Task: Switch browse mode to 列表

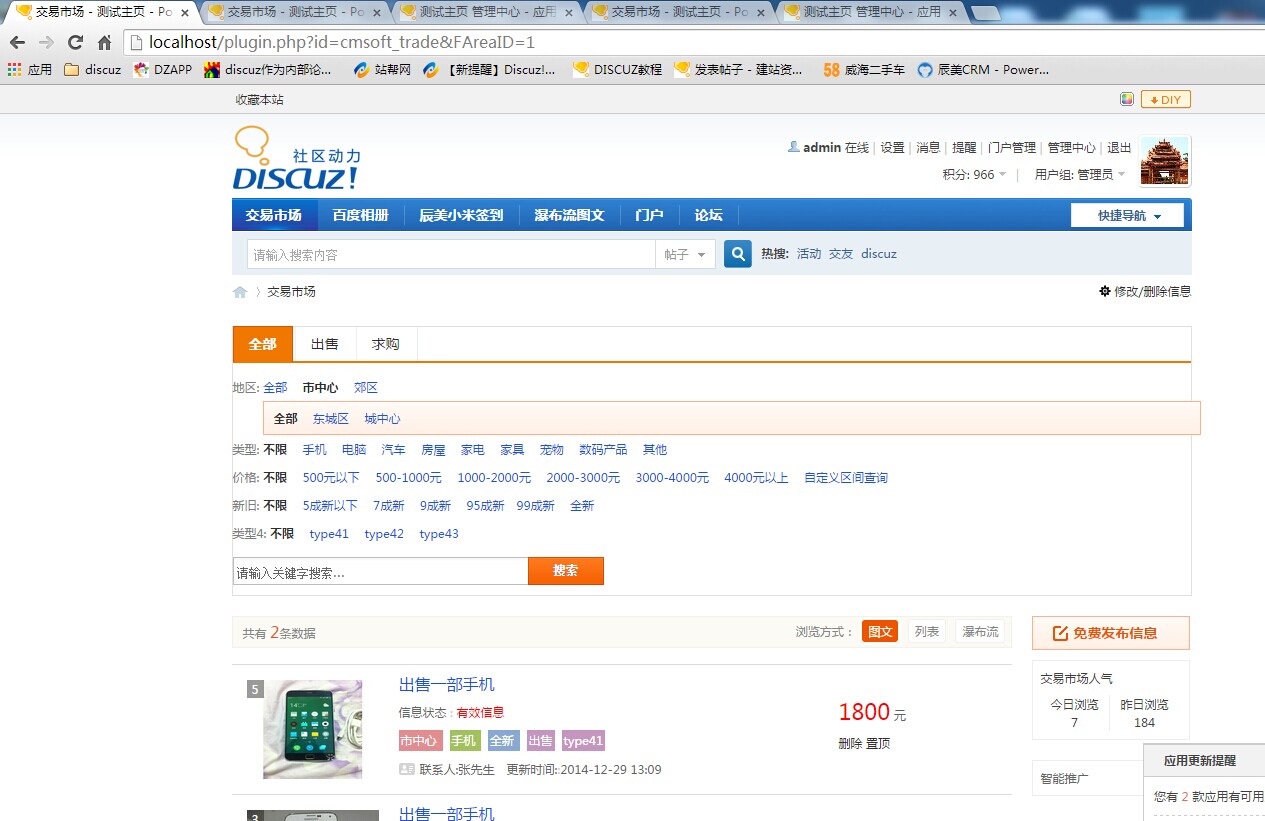Action: tap(926, 632)
